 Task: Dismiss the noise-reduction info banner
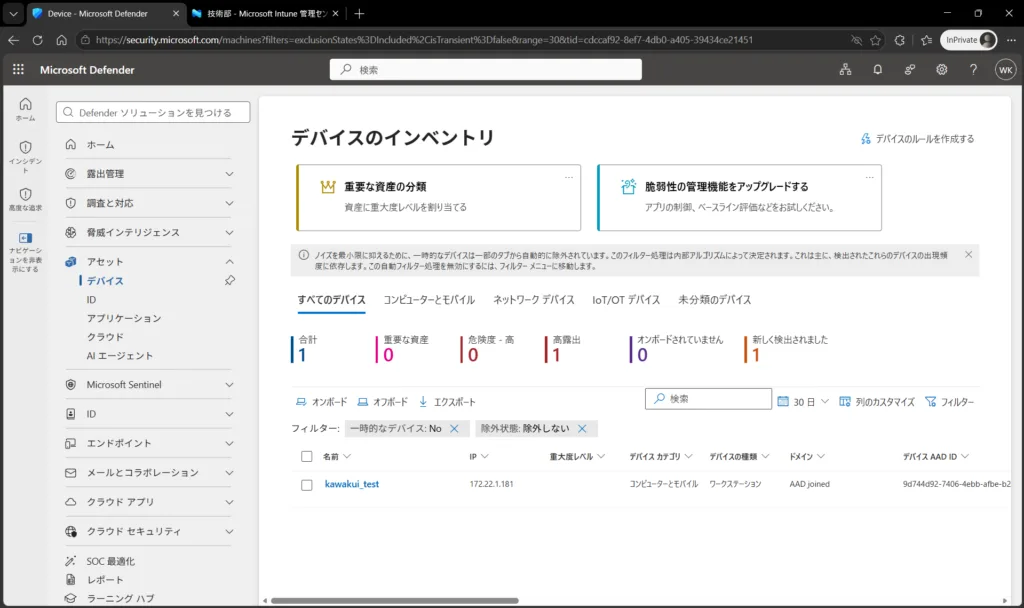968,255
